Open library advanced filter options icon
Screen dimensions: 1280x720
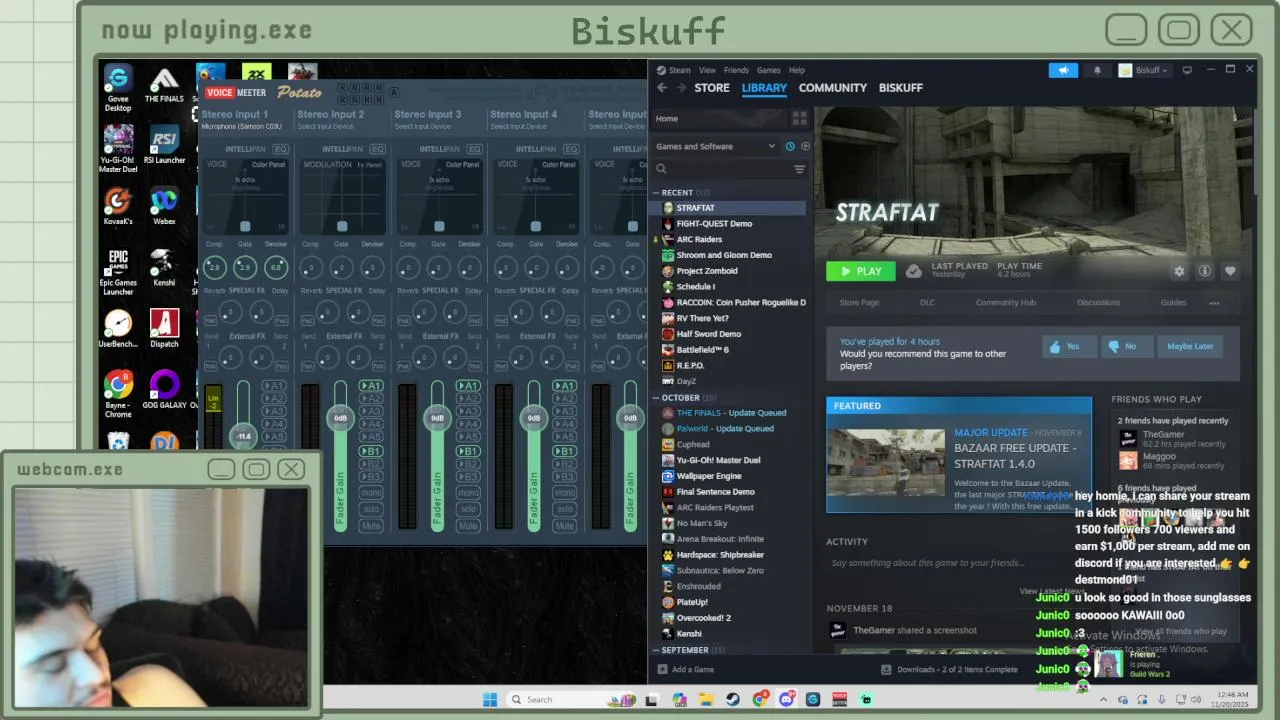[799, 169]
